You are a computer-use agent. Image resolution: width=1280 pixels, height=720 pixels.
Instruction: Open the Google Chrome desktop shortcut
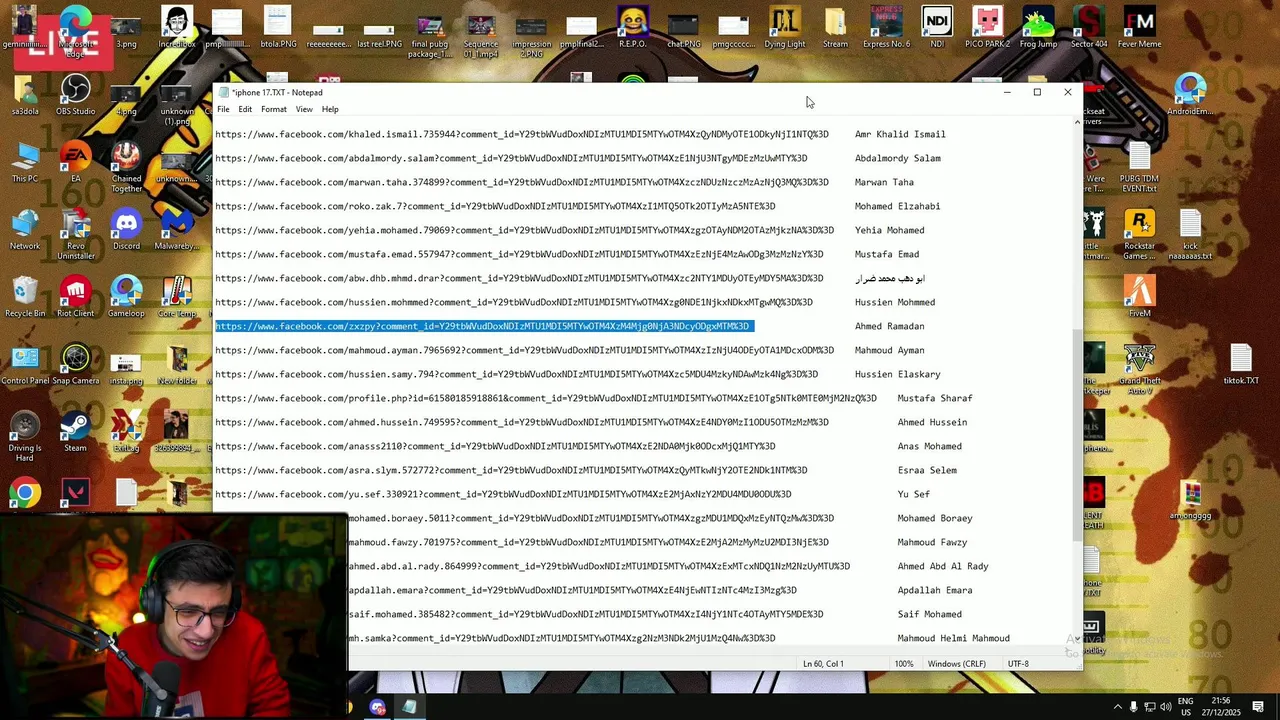coord(25,493)
